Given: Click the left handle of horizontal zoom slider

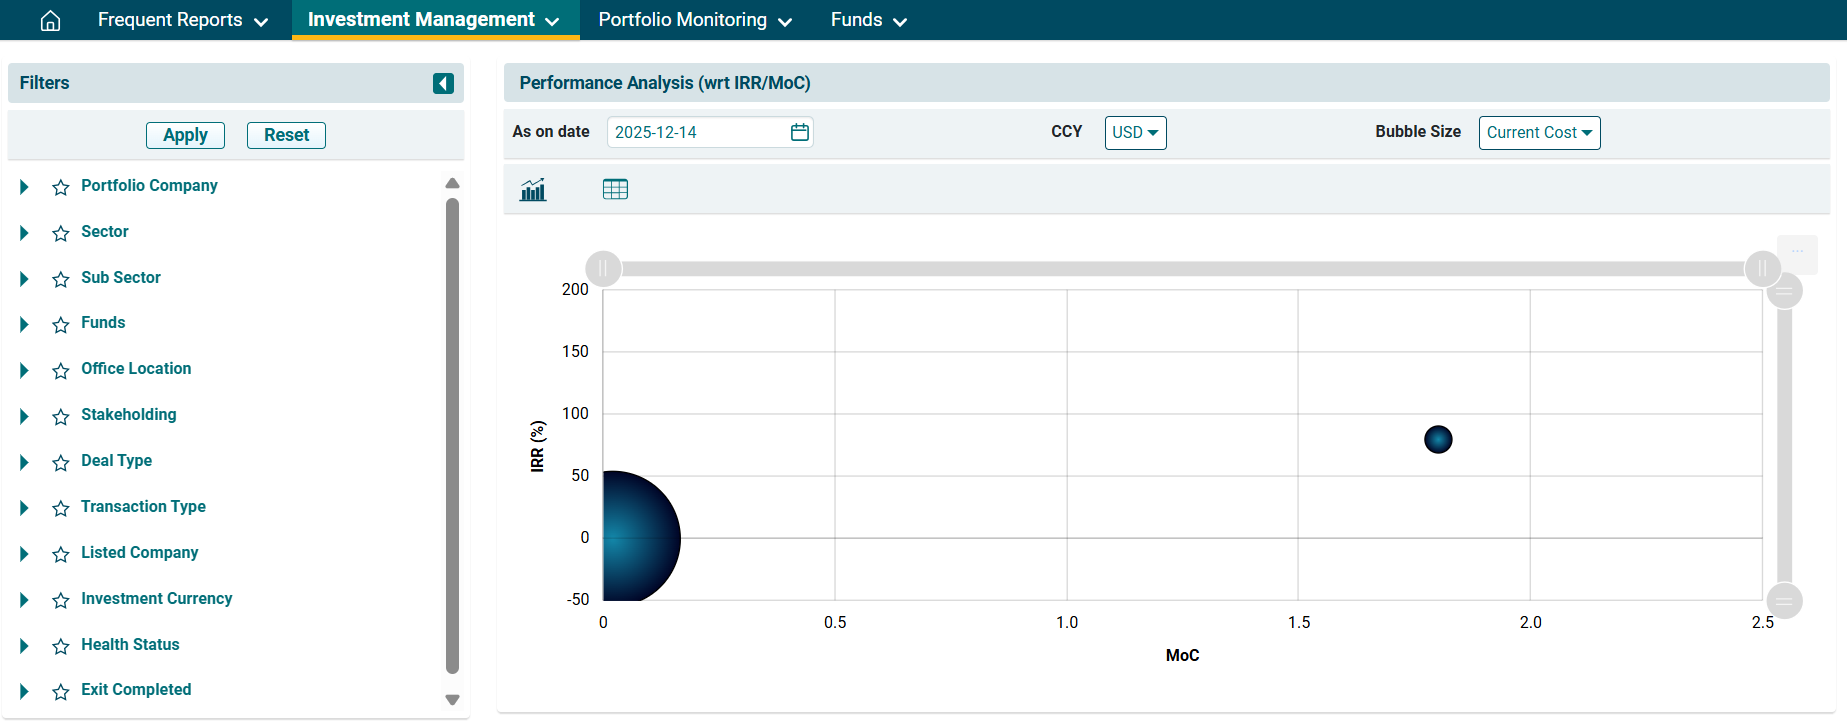Looking at the screenshot, I should click(603, 268).
